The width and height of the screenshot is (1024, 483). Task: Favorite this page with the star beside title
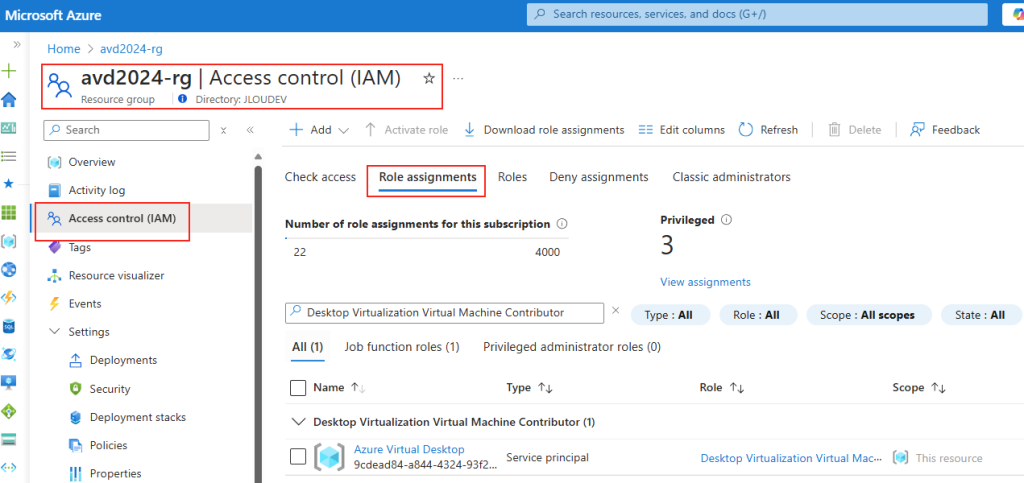pos(429,78)
